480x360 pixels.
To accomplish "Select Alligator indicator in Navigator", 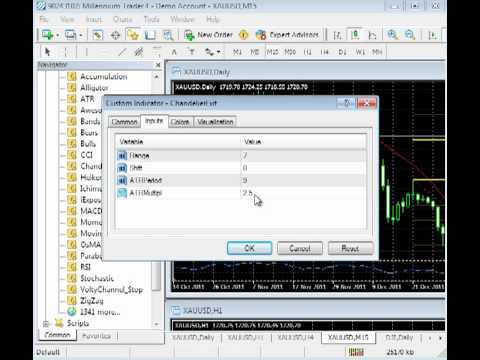I will [94, 88].
